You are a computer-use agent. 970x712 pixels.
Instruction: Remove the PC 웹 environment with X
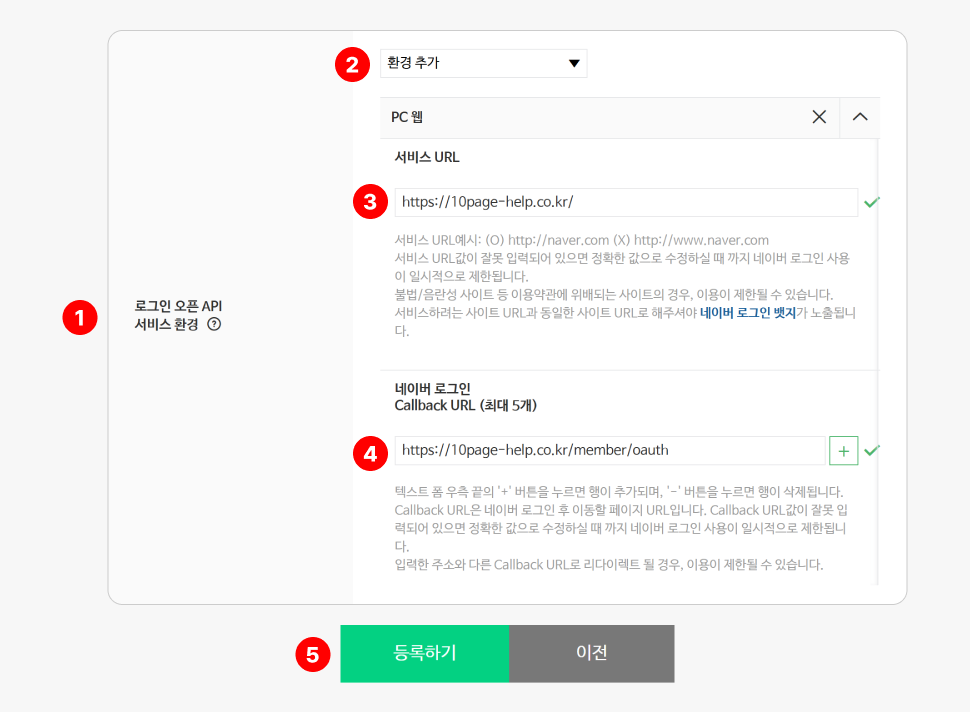tap(819, 117)
